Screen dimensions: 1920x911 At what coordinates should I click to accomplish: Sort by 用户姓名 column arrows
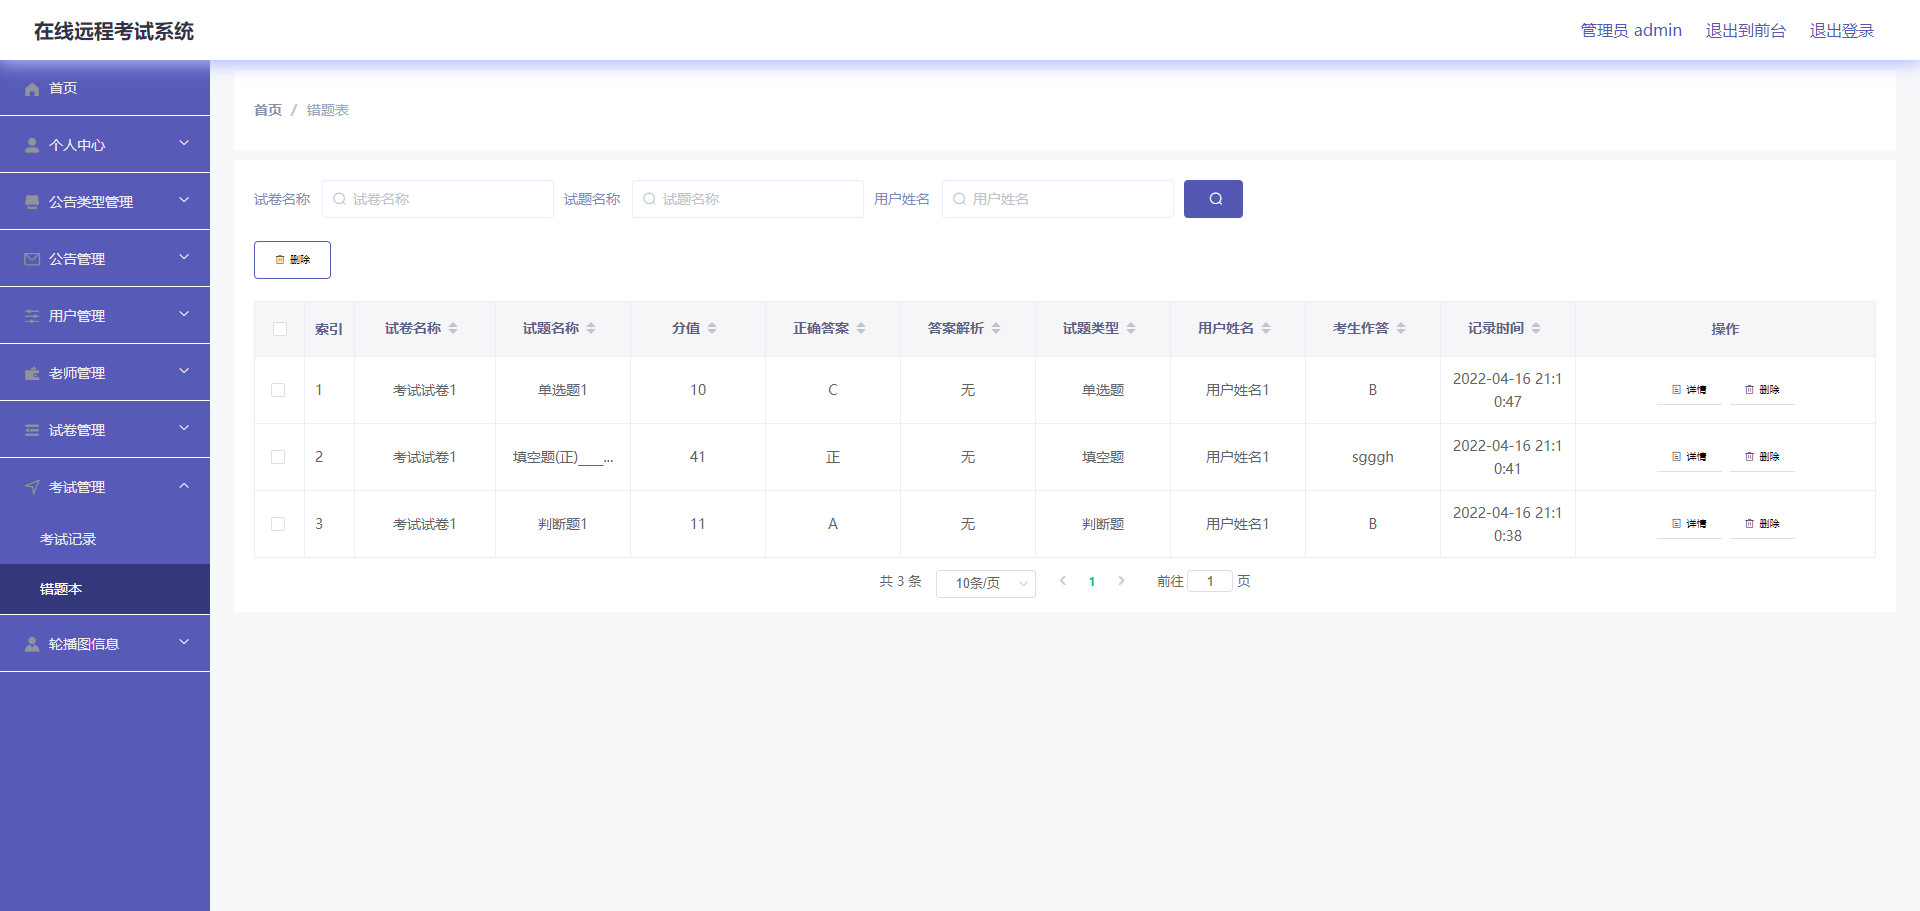pyautogui.click(x=1266, y=328)
